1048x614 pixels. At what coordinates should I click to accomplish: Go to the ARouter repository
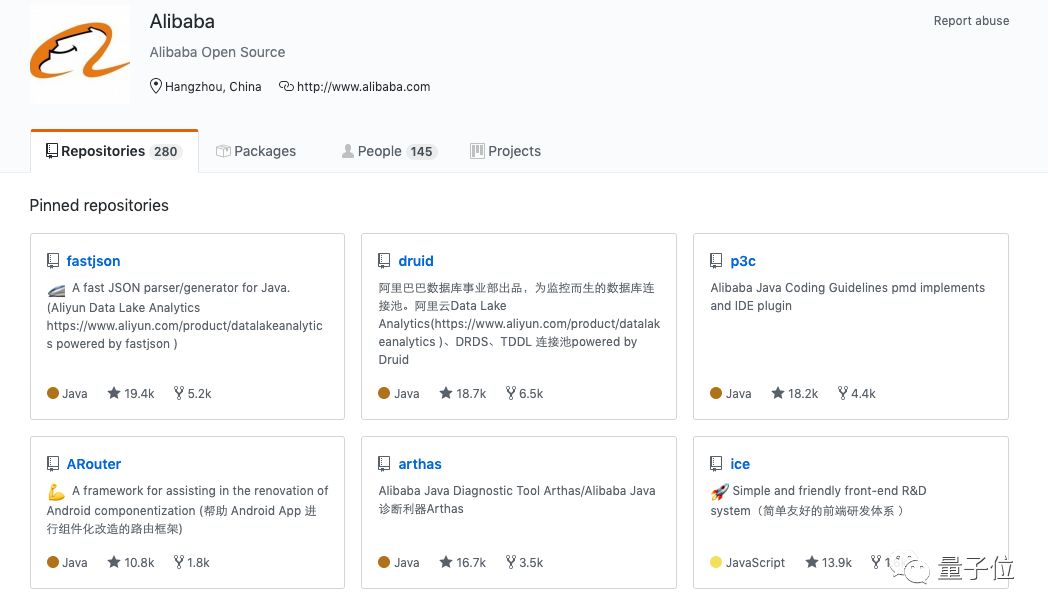[94, 464]
